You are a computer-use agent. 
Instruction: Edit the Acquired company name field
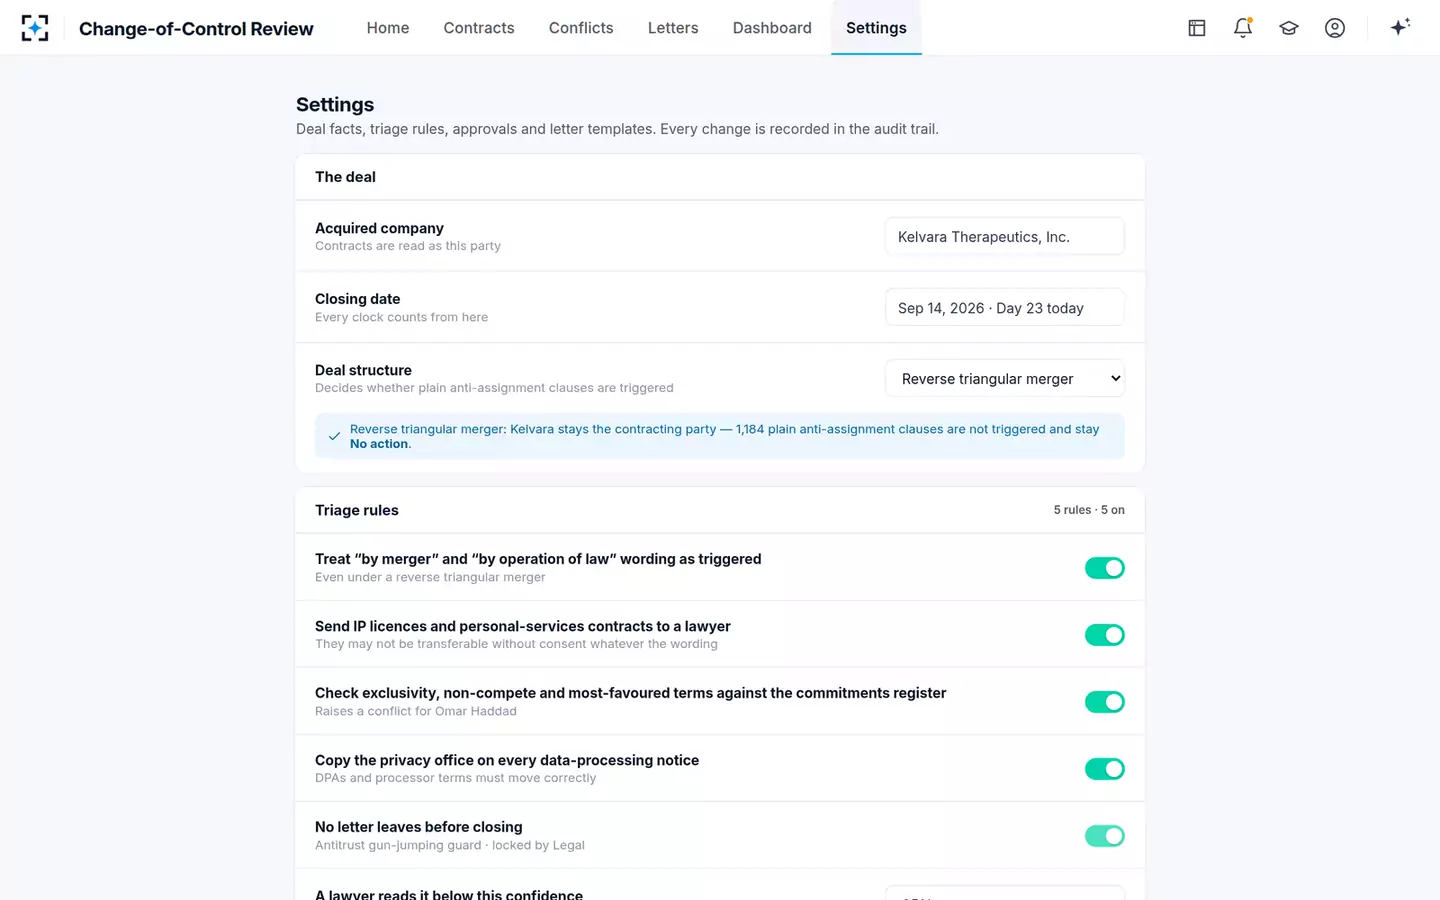tap(1005, 237)
